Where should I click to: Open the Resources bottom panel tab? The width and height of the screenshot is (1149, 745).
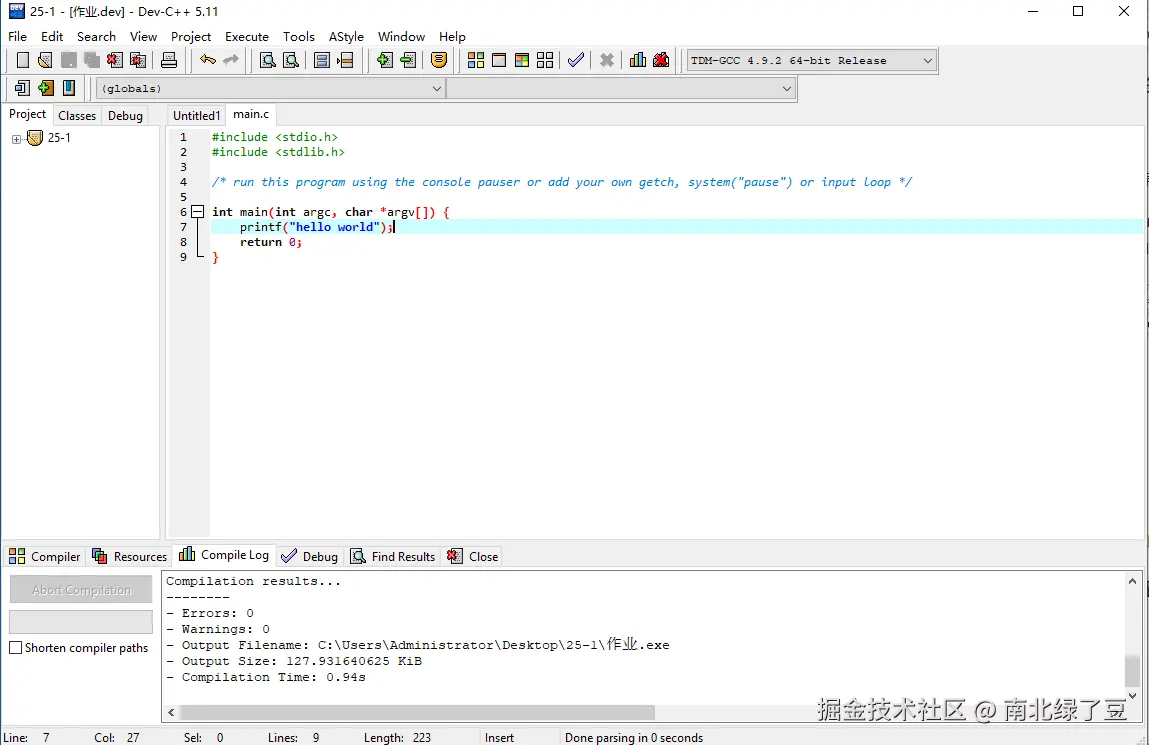pos(130,557)
